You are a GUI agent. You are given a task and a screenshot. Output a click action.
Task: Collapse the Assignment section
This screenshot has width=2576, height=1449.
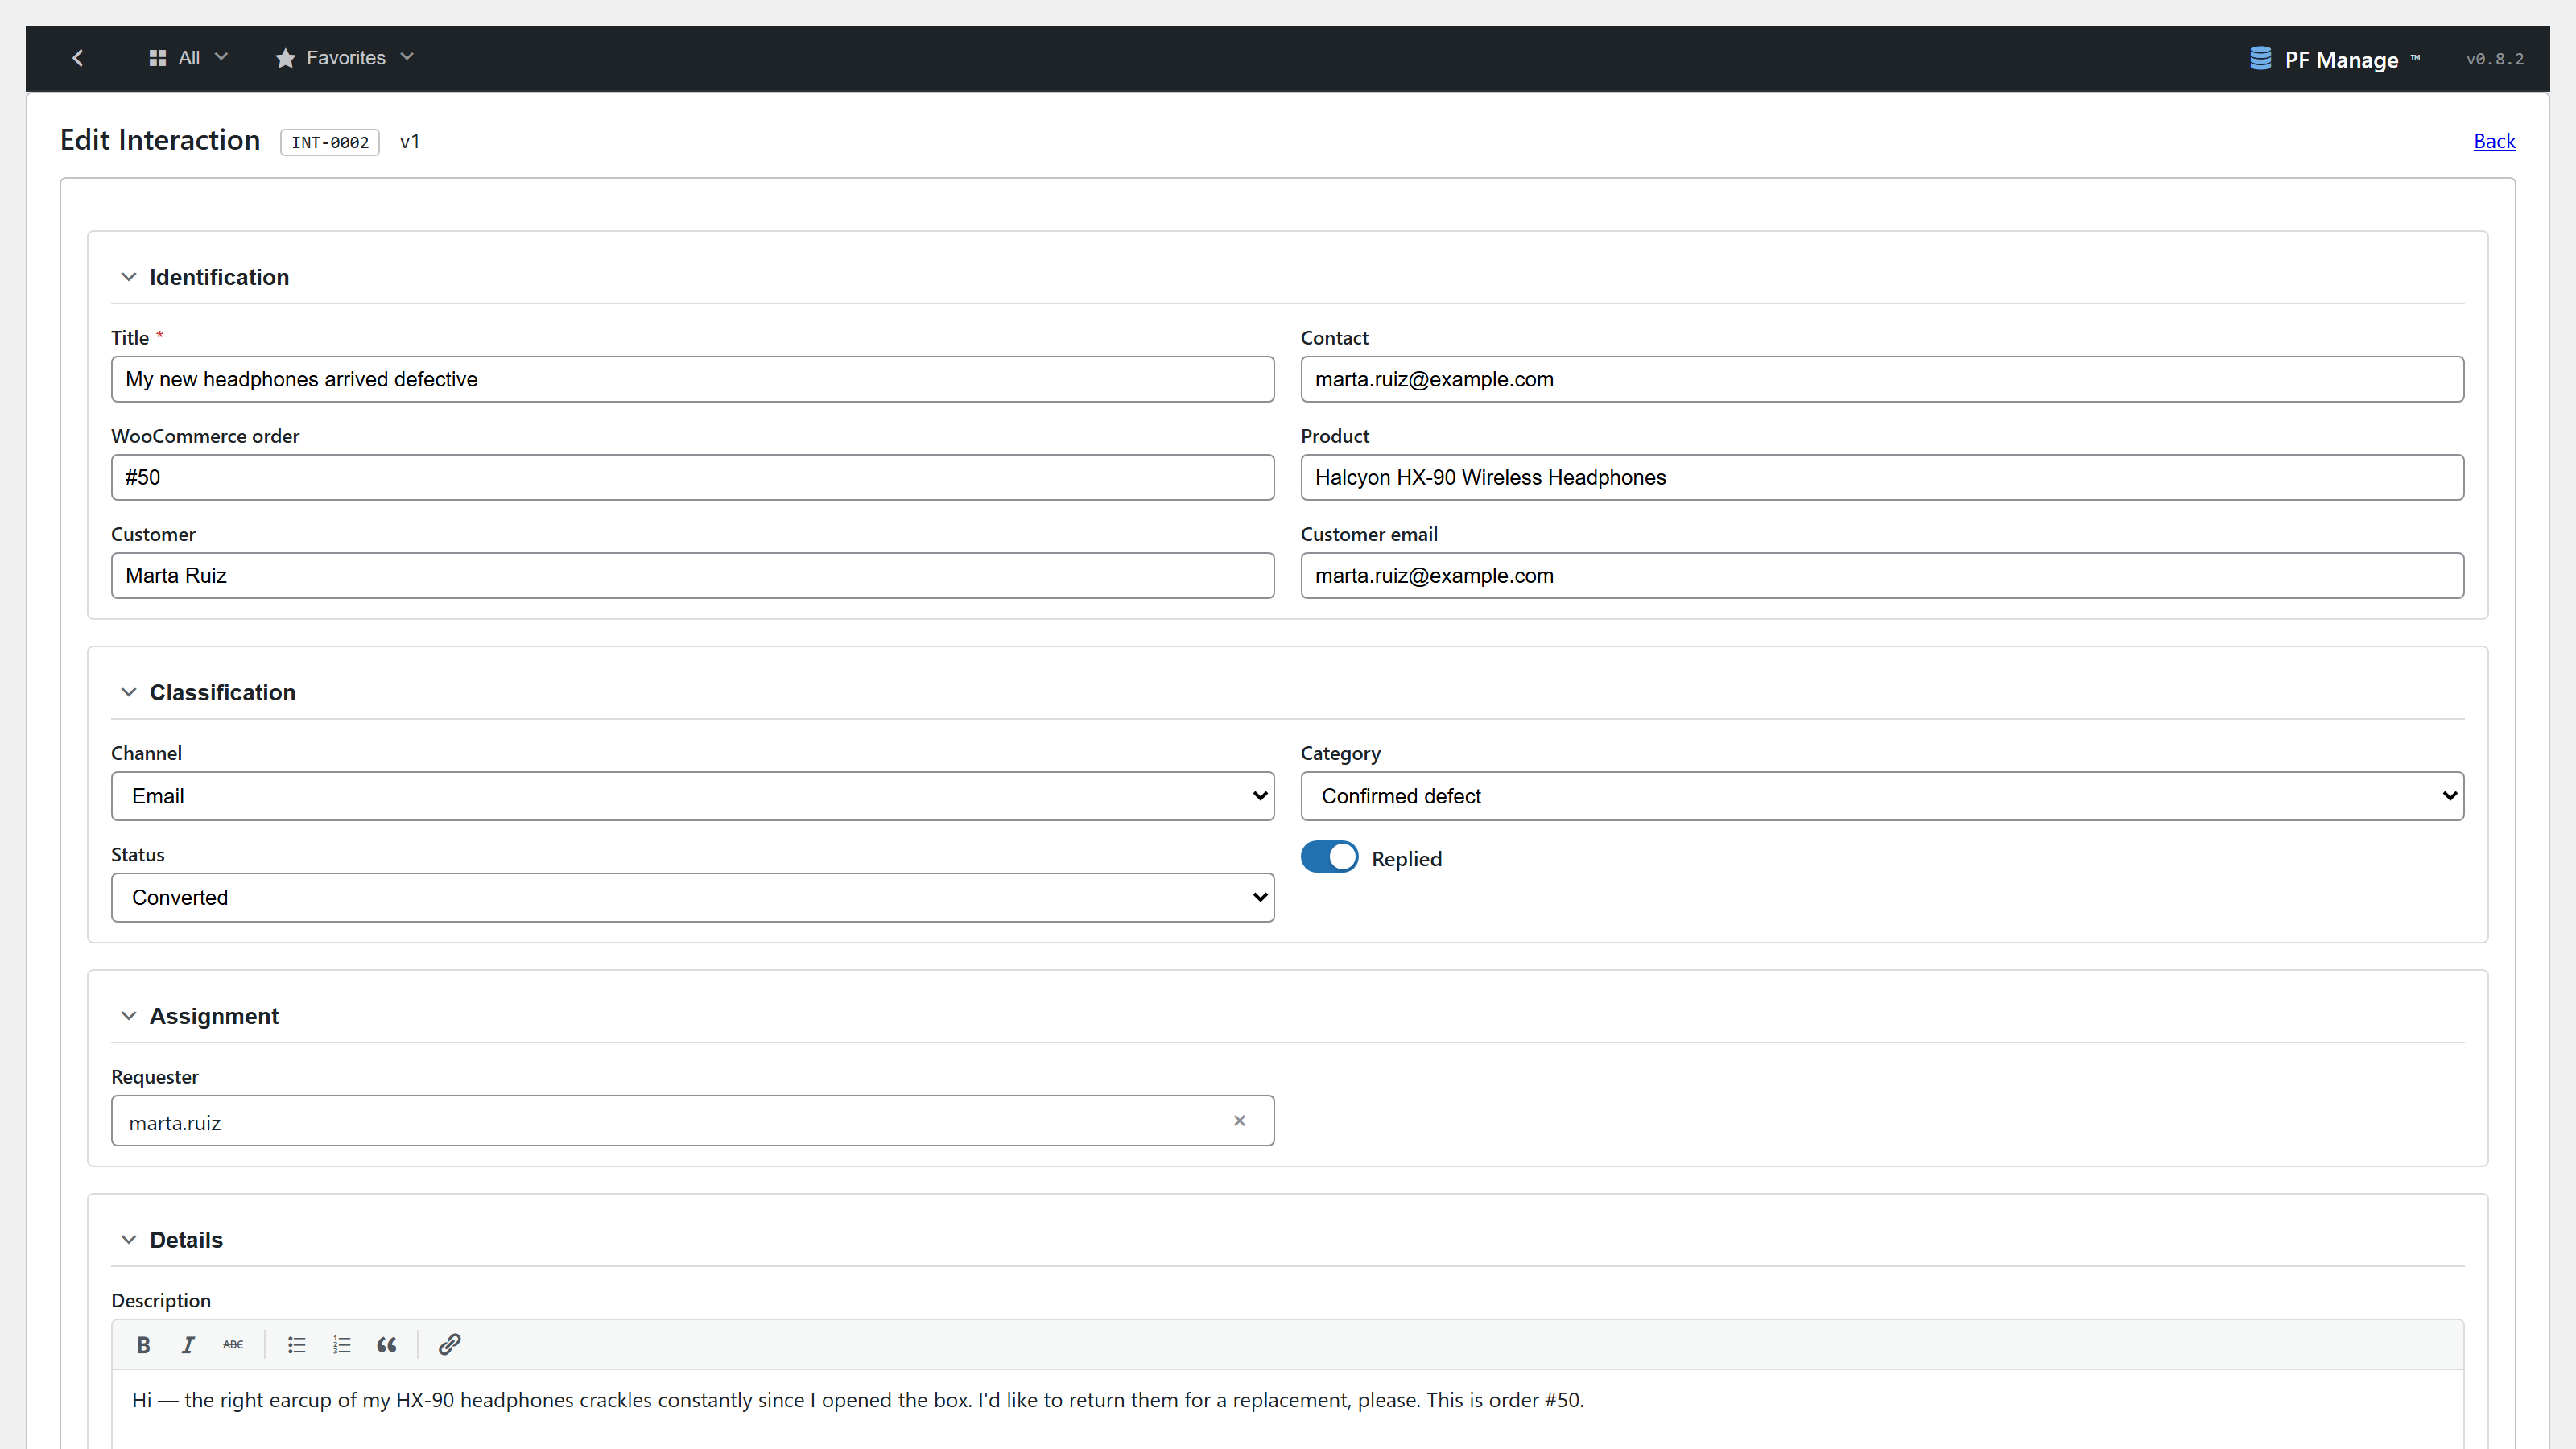coord(128,1016)
